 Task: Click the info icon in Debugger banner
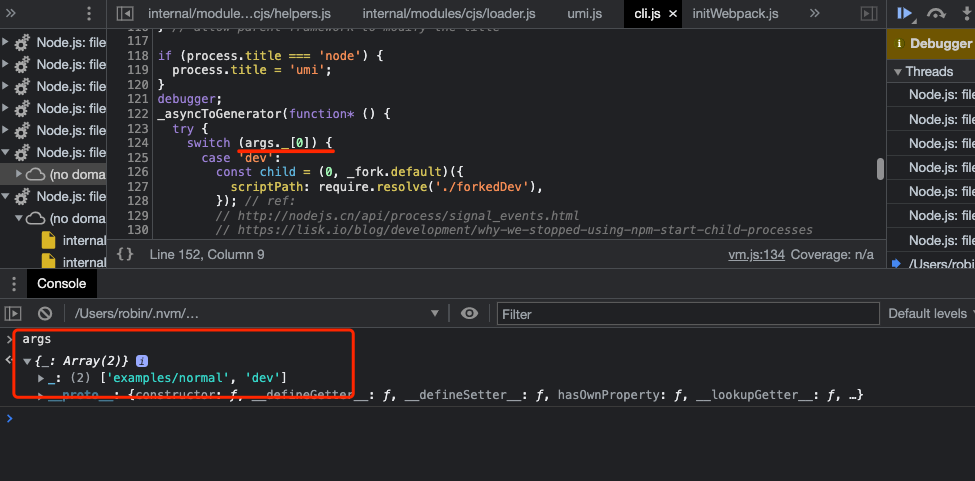[x=899, y=44]
